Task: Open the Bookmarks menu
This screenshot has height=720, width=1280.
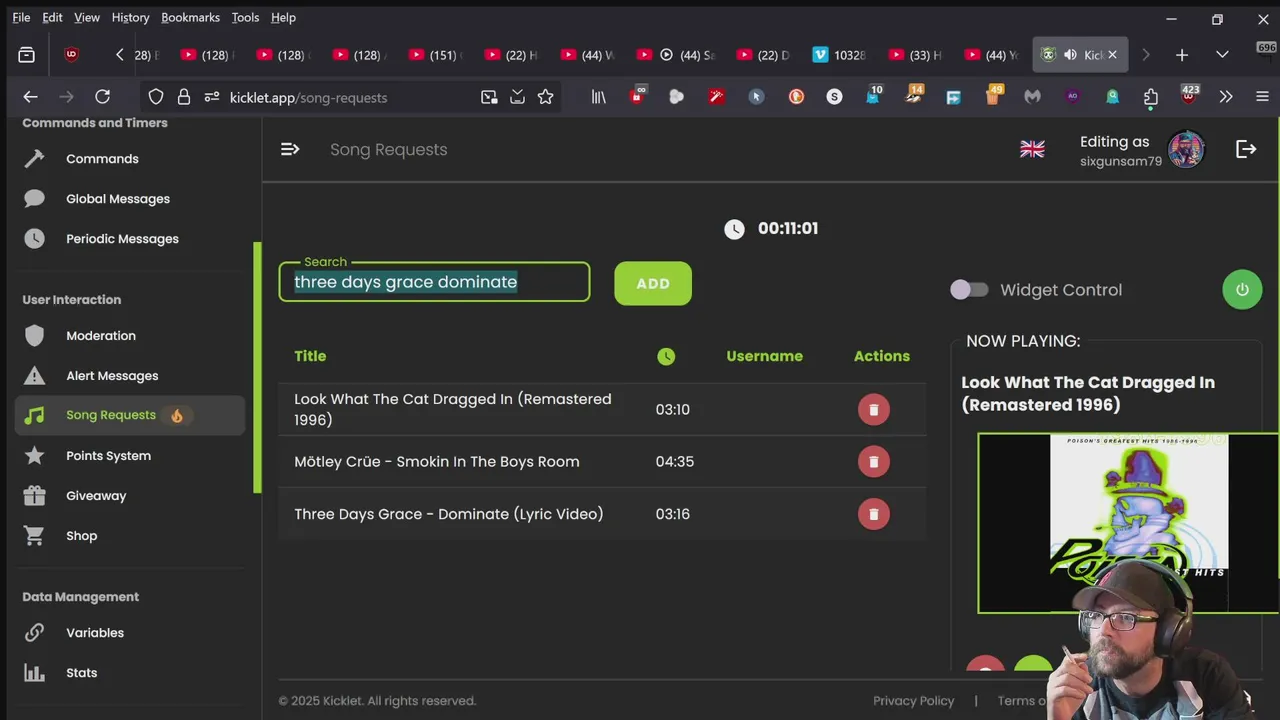Action: coord(190,17)
